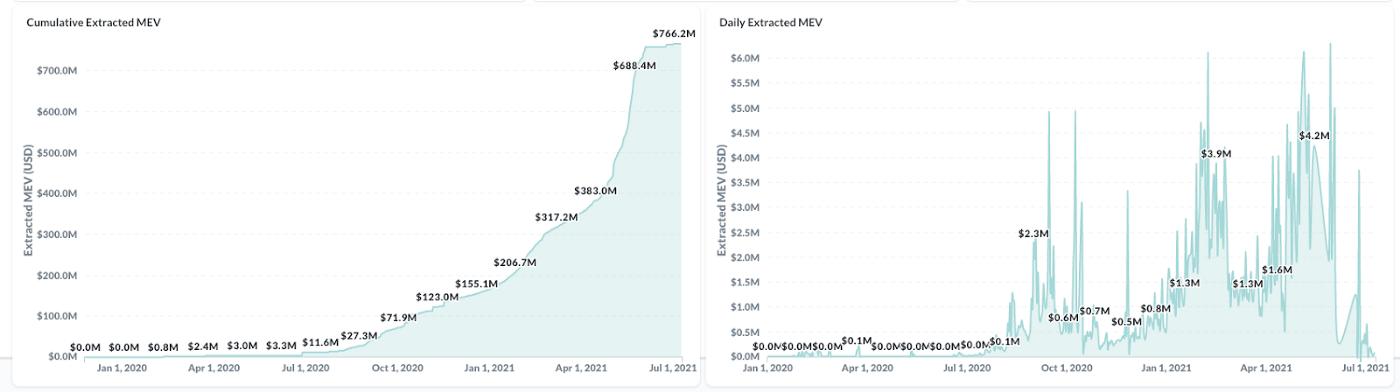Click the $2.3M daily data label
1400x392 pixels.
coord(1033,233)
